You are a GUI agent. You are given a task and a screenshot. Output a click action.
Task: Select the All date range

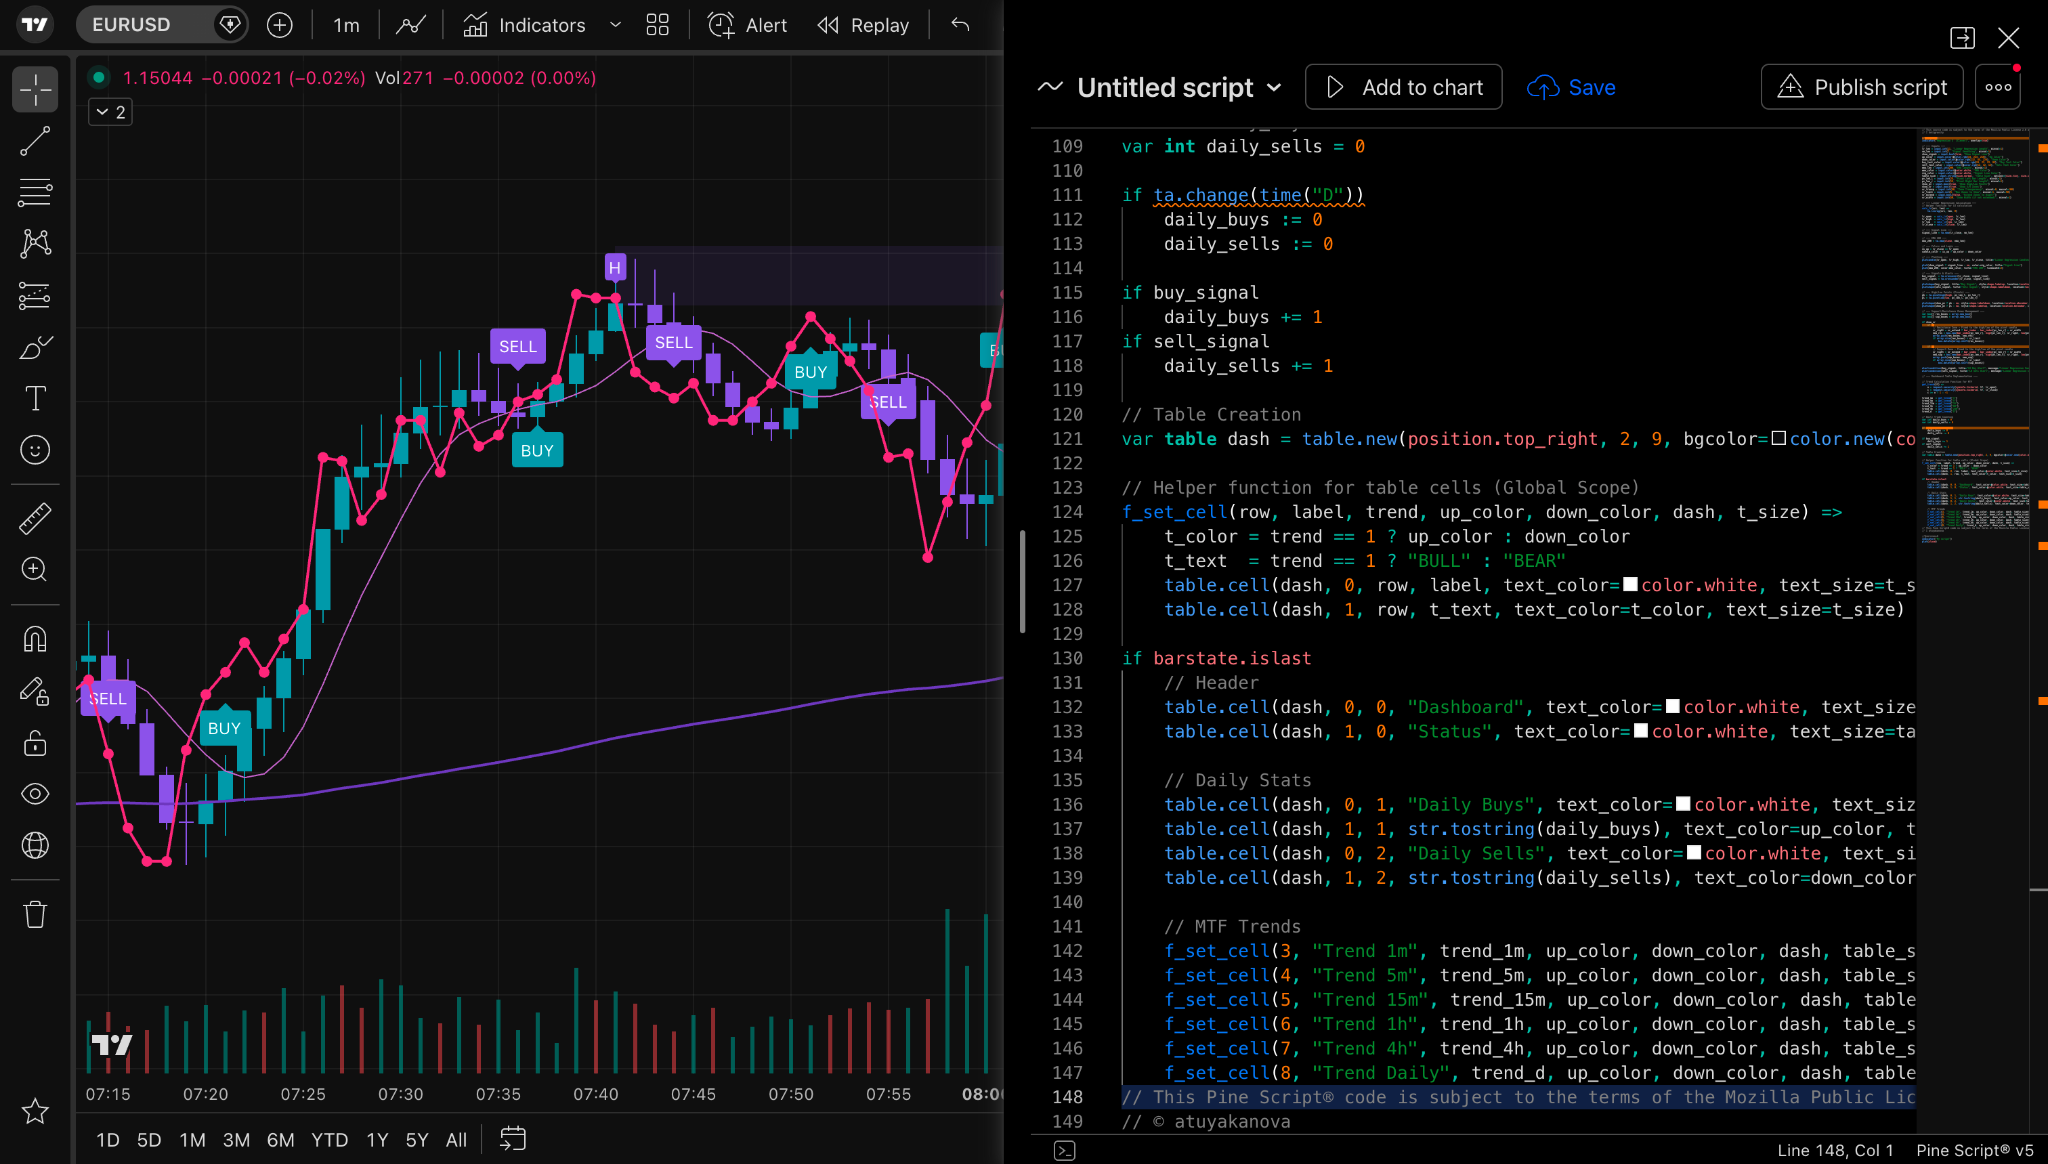[456, 1140]
